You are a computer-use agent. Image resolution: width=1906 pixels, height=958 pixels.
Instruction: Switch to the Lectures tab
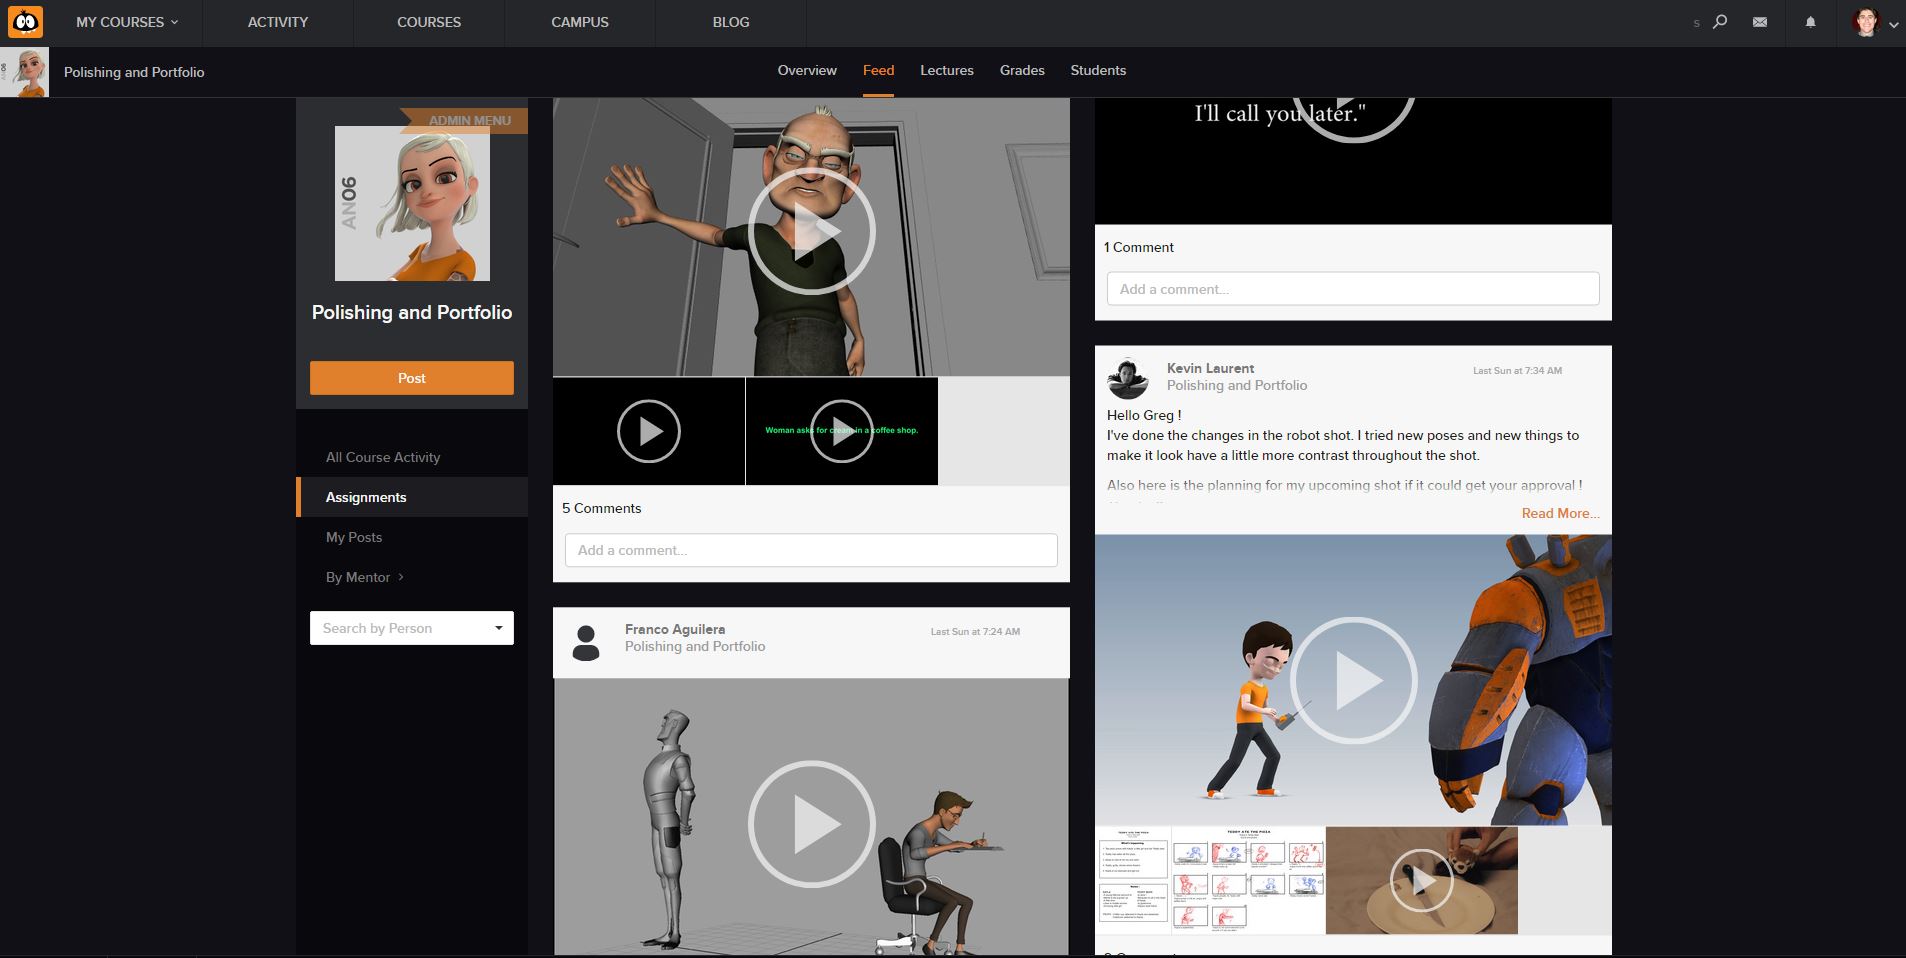click(x=946, y=70)
